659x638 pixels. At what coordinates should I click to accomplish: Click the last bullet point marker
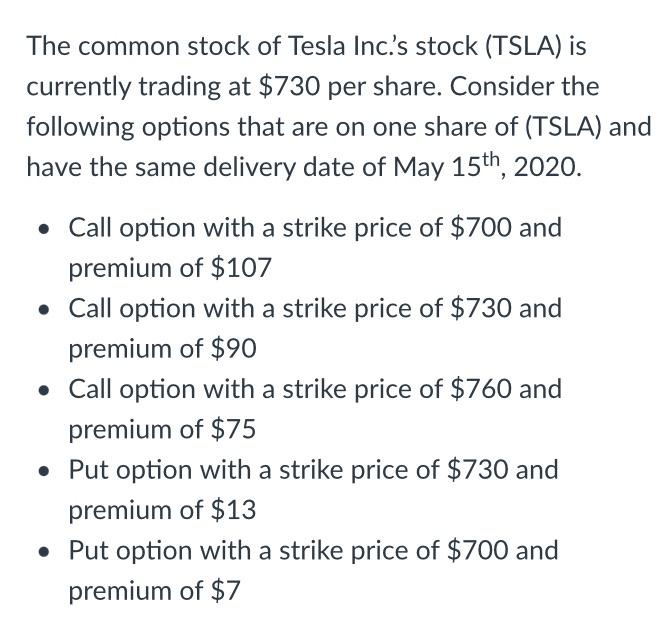42,551
